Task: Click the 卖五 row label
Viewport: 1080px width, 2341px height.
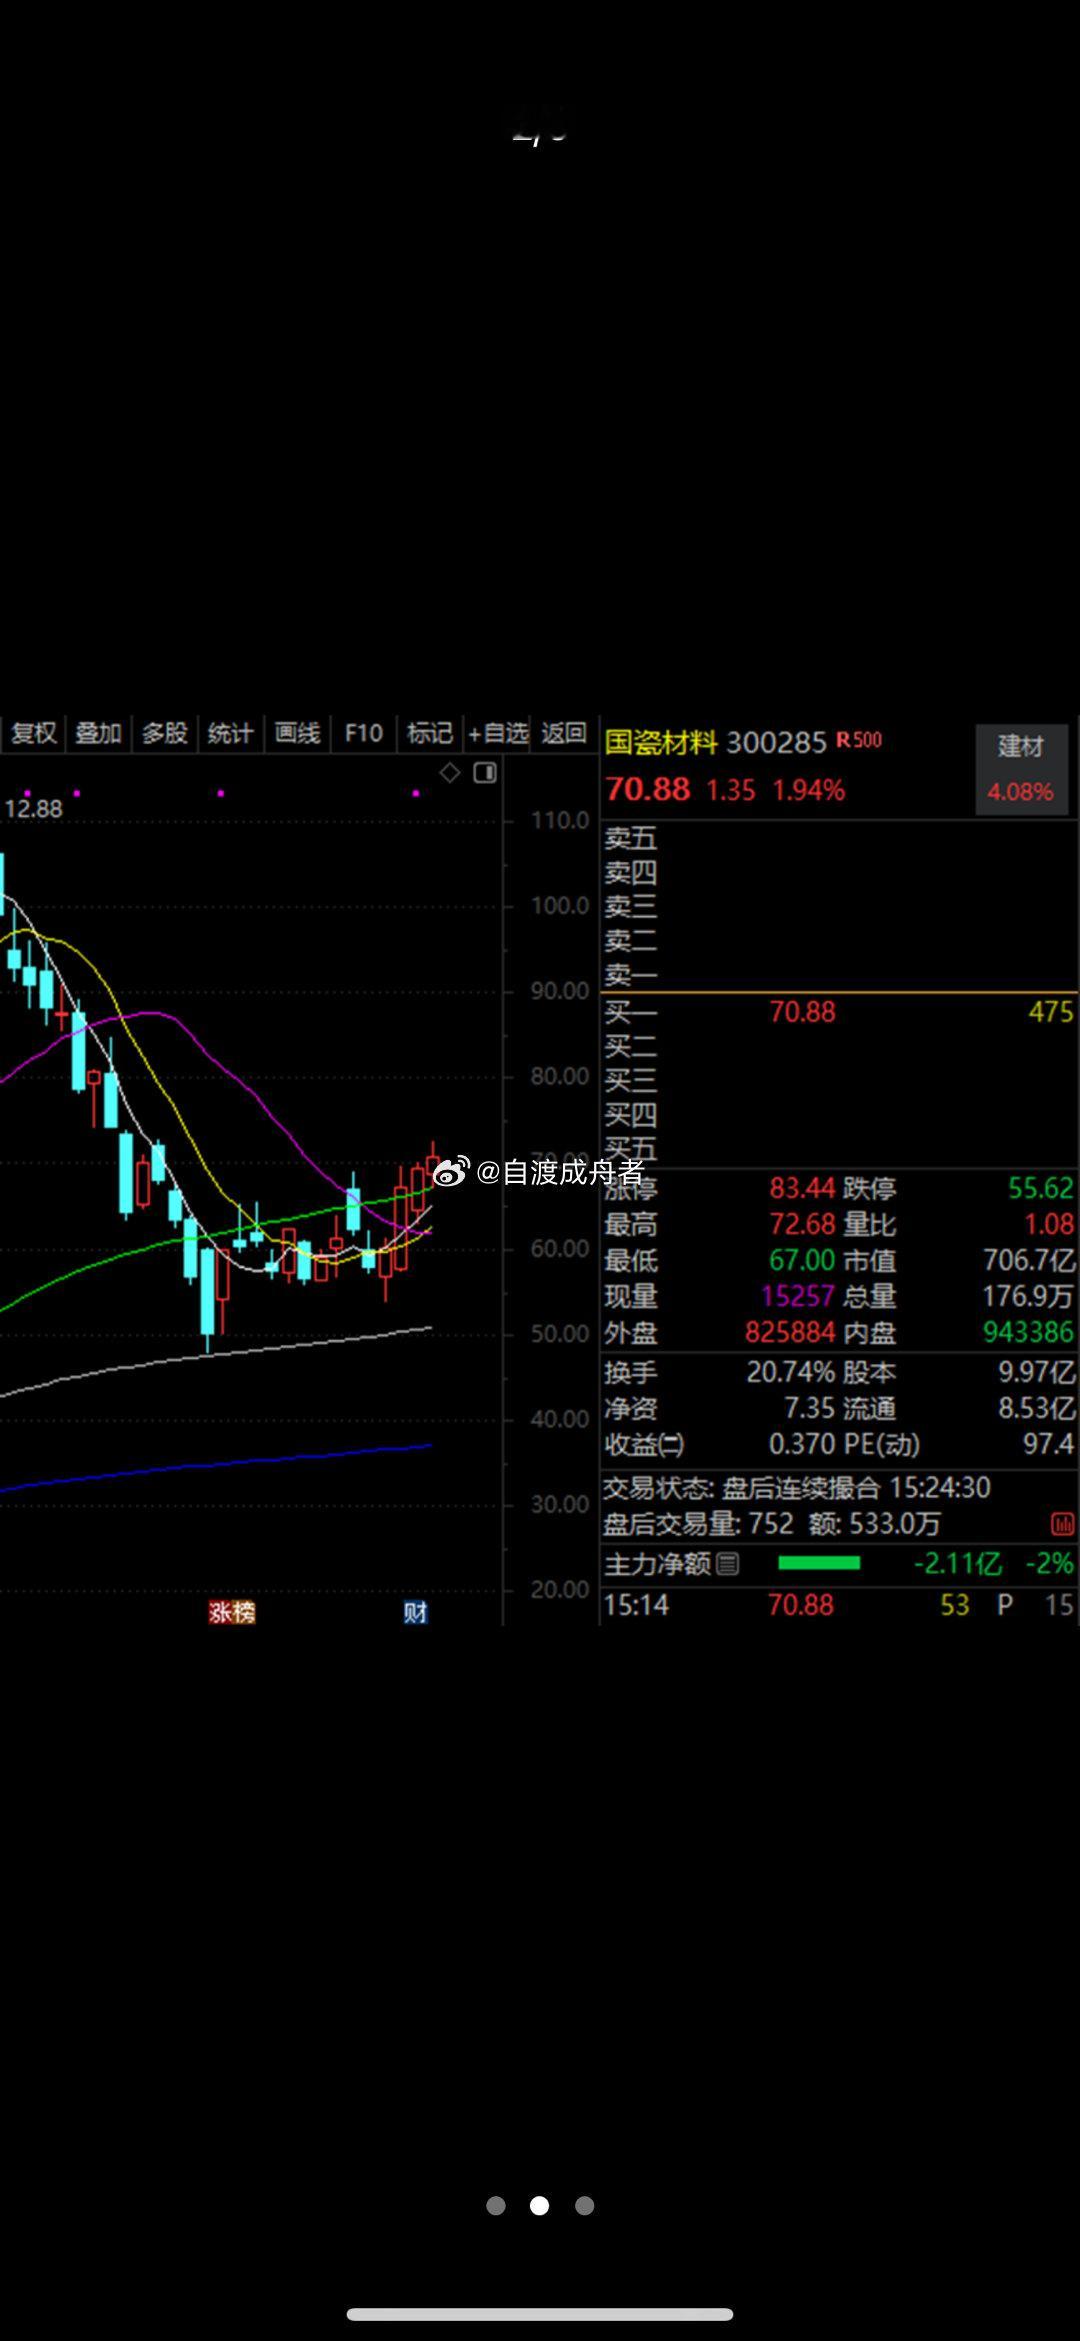Action: click(631, 838)
